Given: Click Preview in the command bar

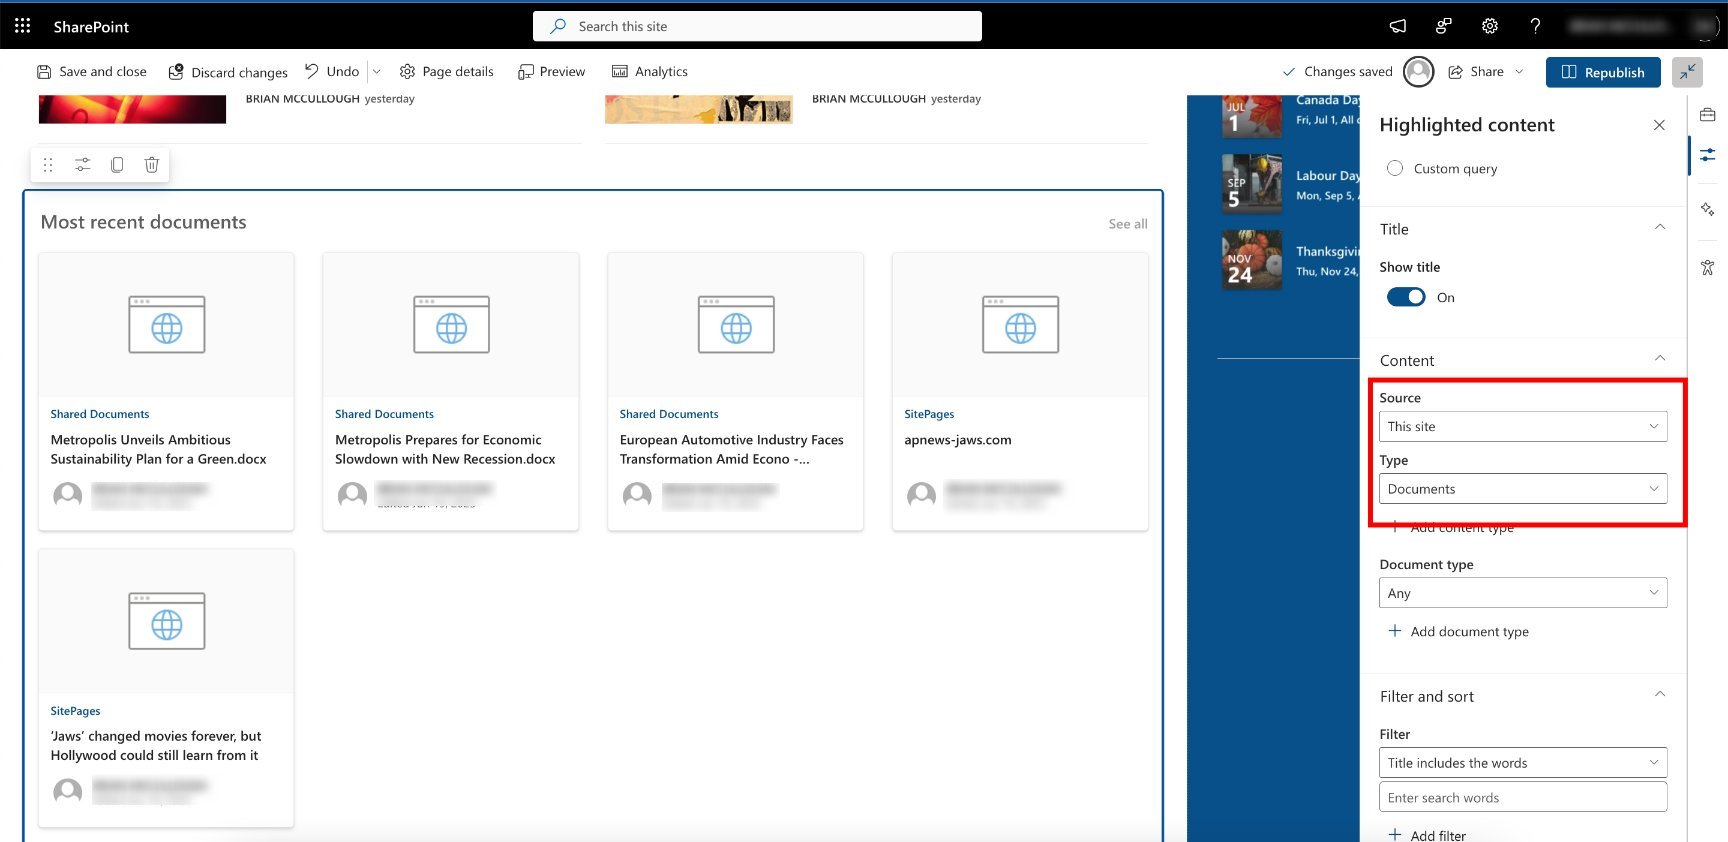Looking at the screenshot, I should (x=552, y=72).
